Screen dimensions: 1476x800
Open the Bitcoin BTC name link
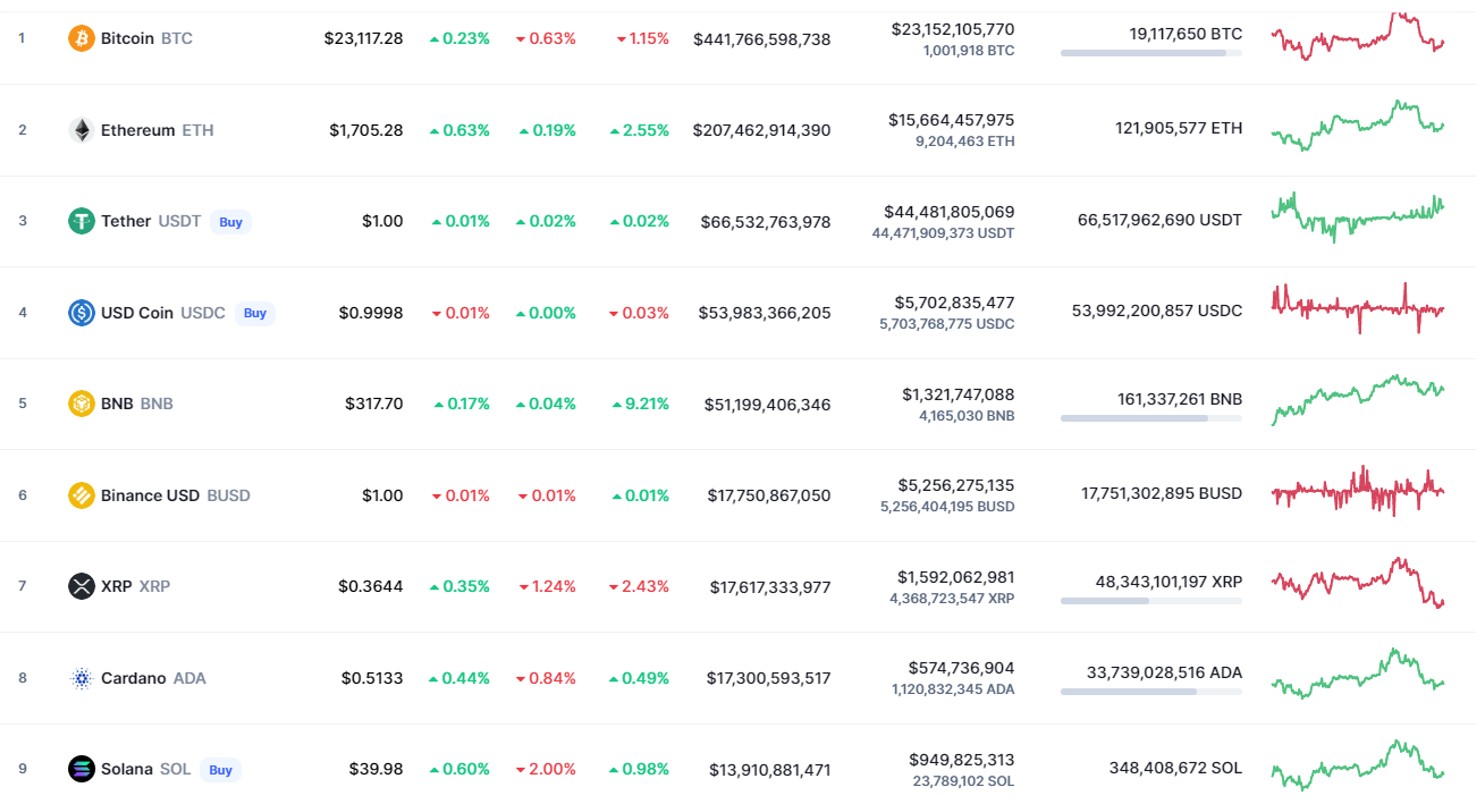[x=147, y=39]
